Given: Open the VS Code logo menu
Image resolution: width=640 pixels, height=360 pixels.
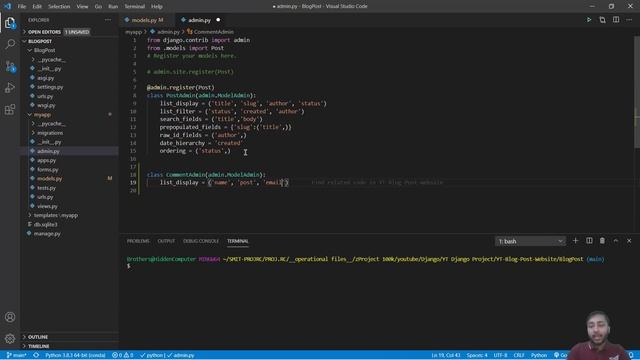Looking at the screenshot, I should [7, 6].
